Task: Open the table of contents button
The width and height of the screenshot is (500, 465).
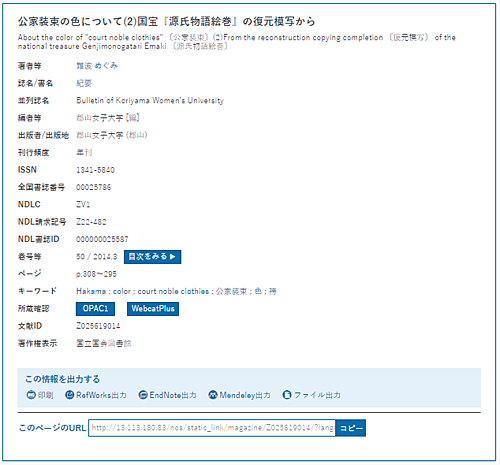Action: (153, 257)
